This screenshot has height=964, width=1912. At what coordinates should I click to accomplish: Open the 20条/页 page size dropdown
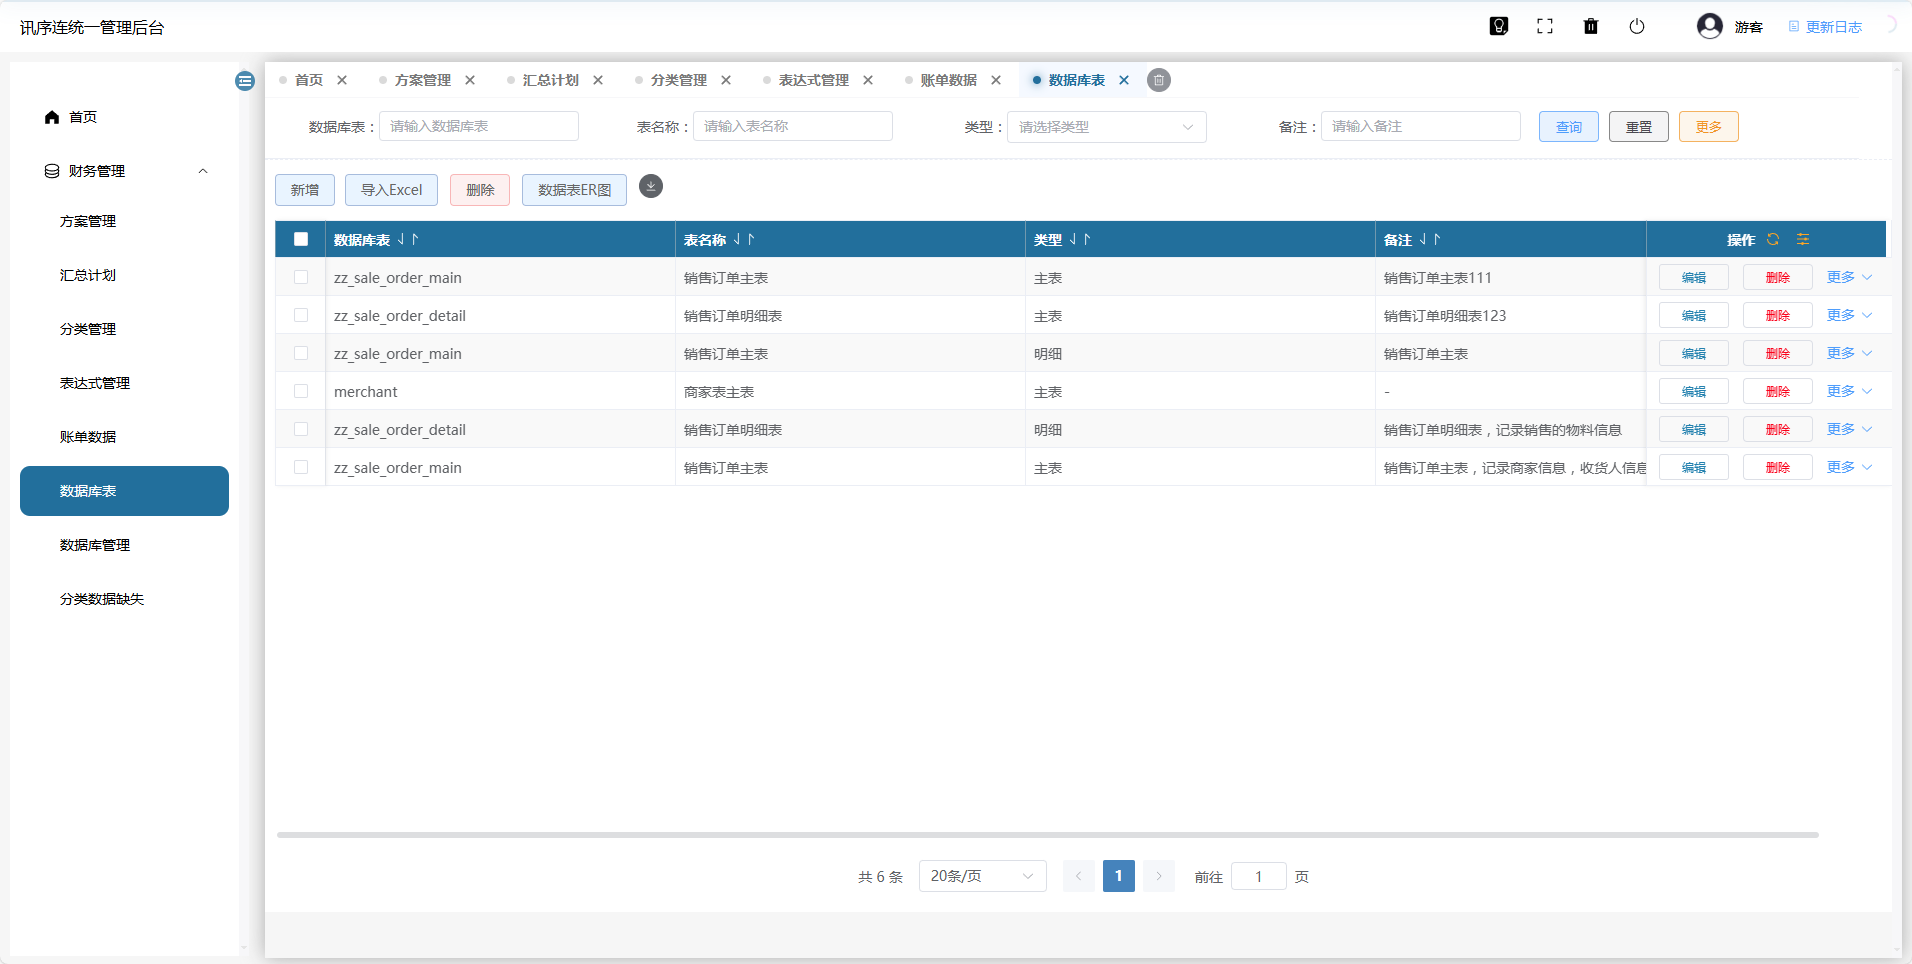pyautogui.click(x=983, y=876)
